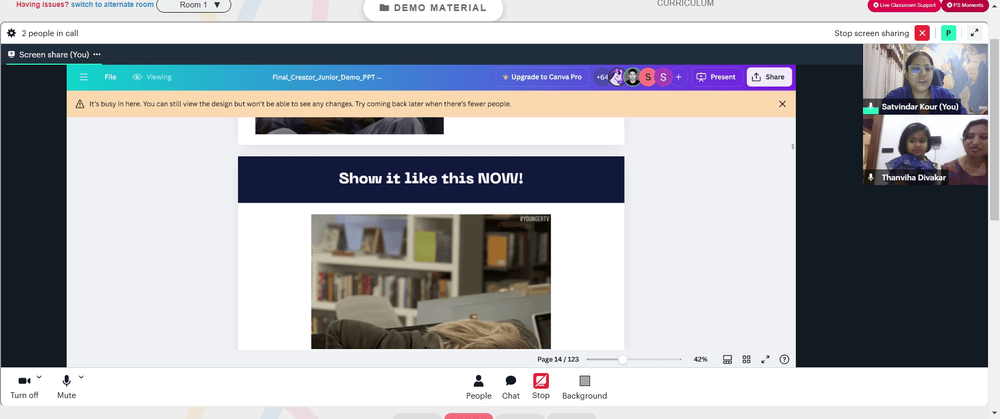Click the Viewing mode eye indicator
Screen dimensions: 1000x419
[152, 77]
